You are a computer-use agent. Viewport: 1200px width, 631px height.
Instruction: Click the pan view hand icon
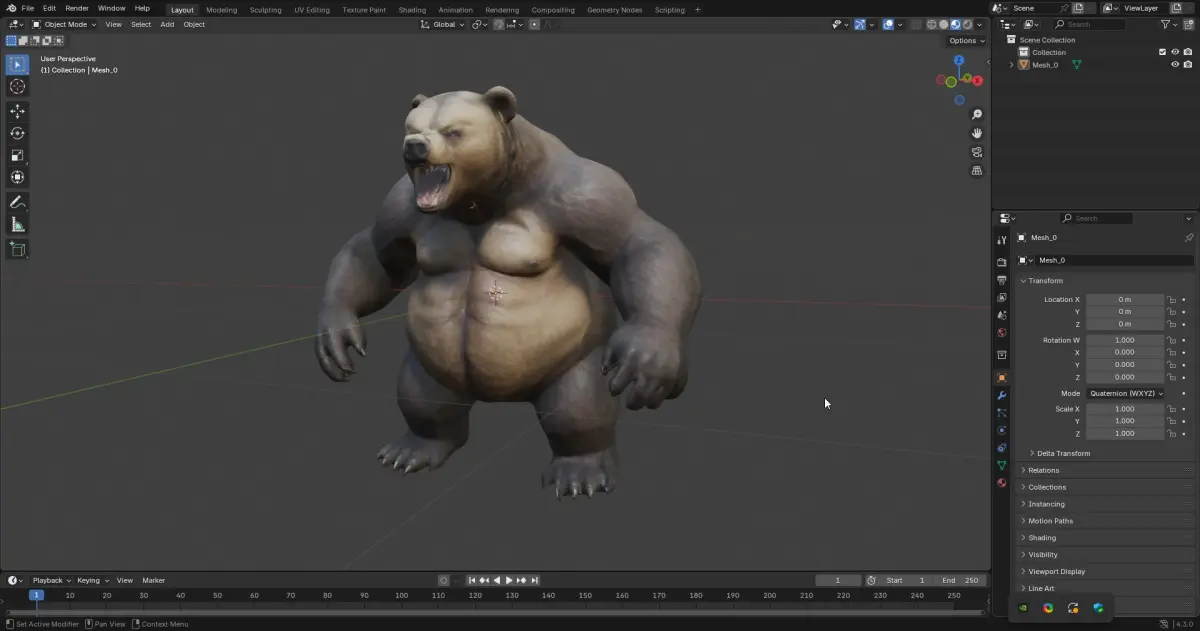pyautogui.click(x=977, y=133)
